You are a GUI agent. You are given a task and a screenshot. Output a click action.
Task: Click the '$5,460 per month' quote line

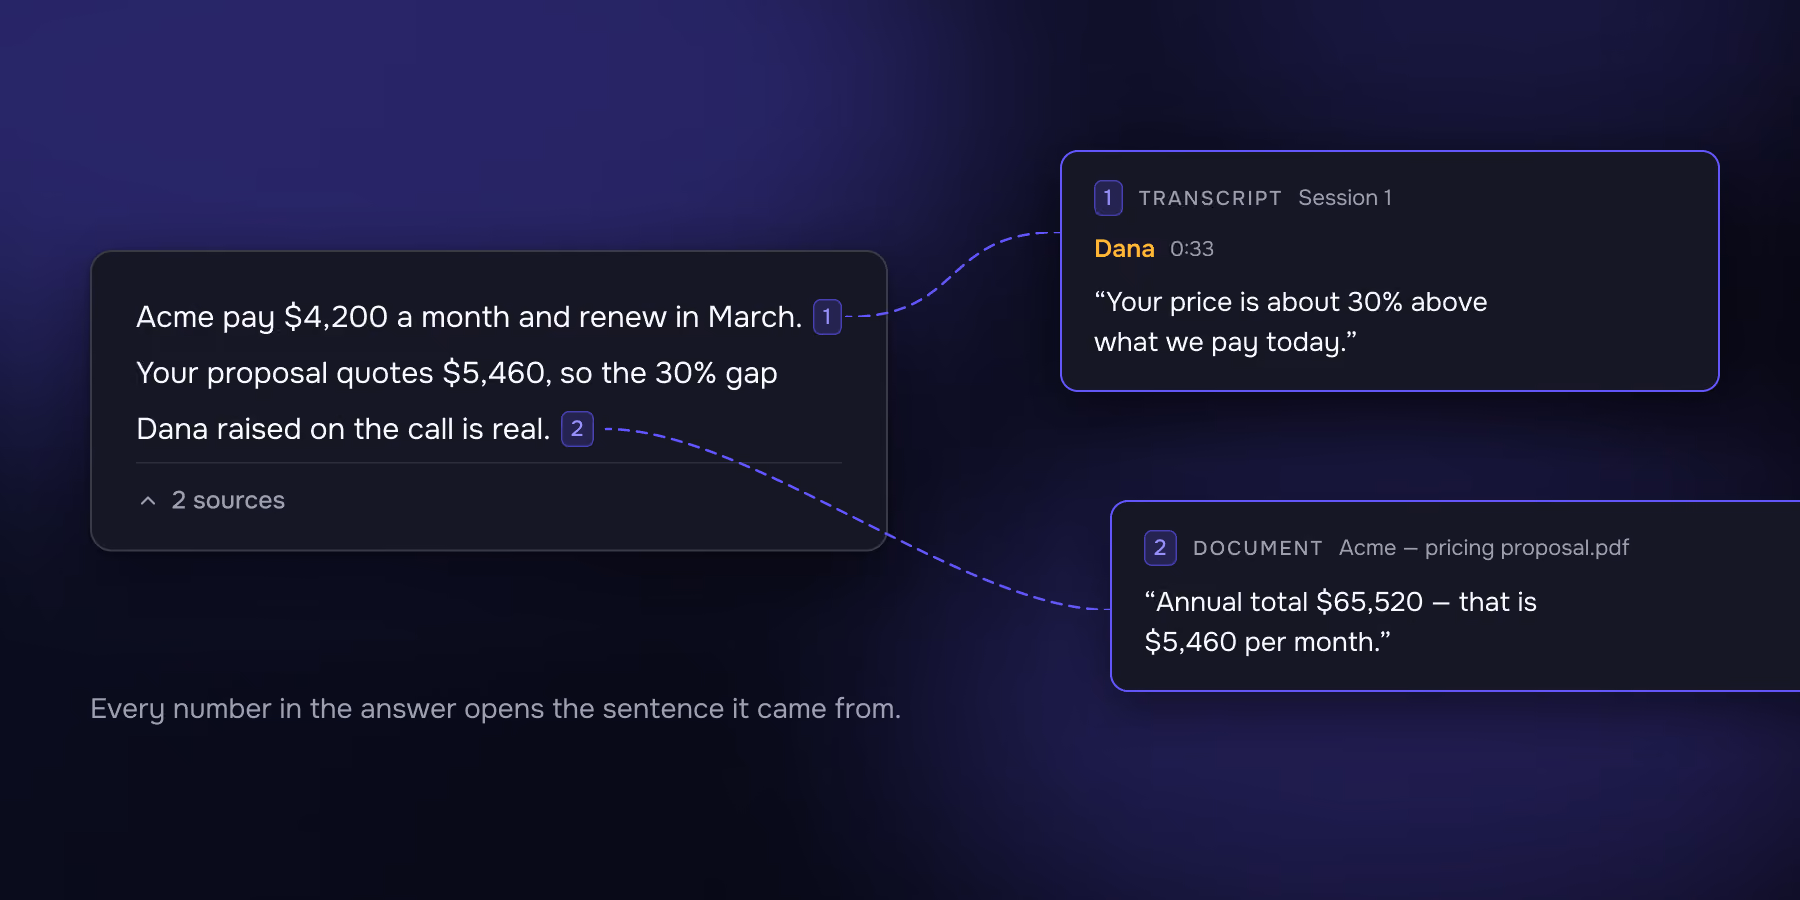pyautogui.click(x=1268, y=642)
